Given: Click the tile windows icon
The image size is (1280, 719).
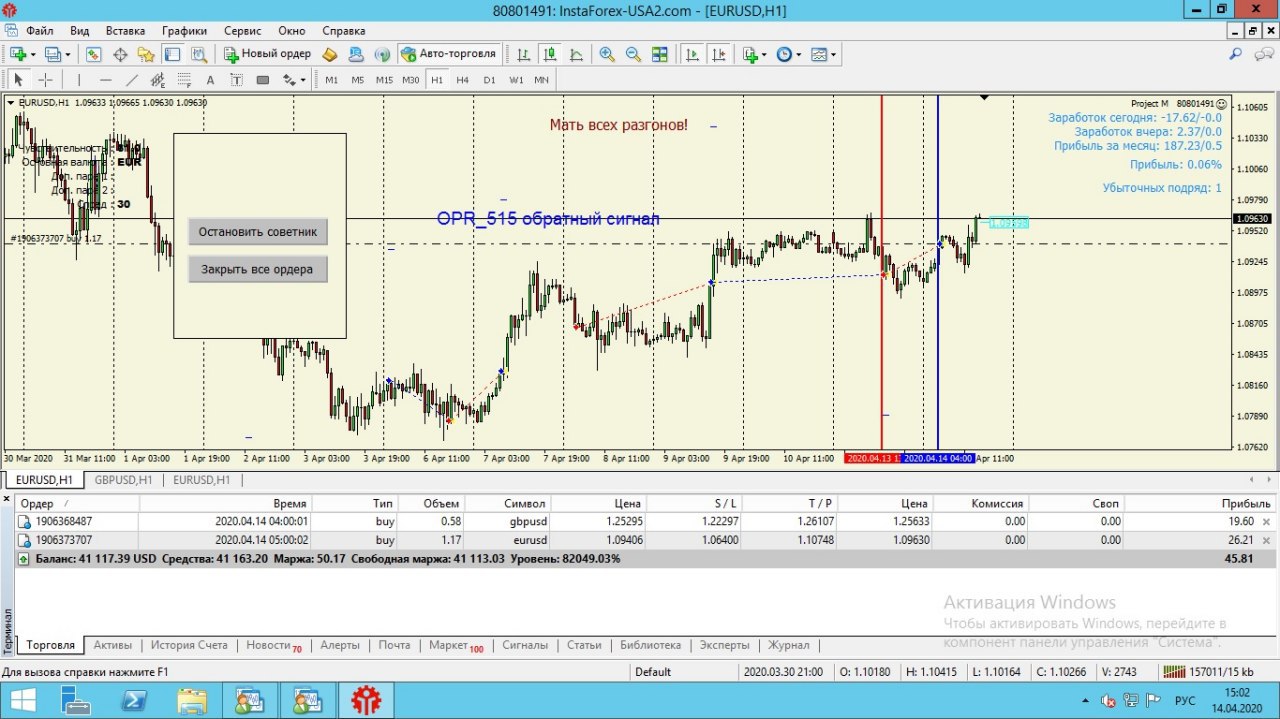Looking at the screenshot, I should click(x=659, y=54).
